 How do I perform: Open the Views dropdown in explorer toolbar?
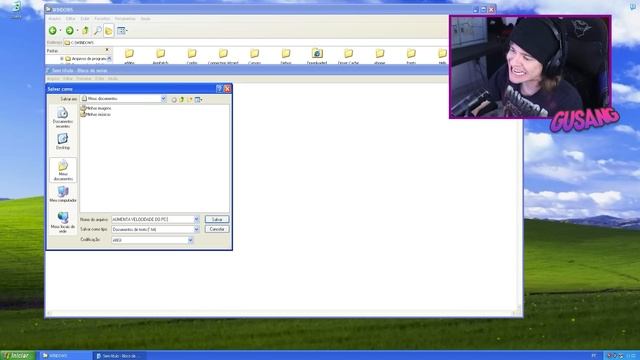(x=122, y=31)
